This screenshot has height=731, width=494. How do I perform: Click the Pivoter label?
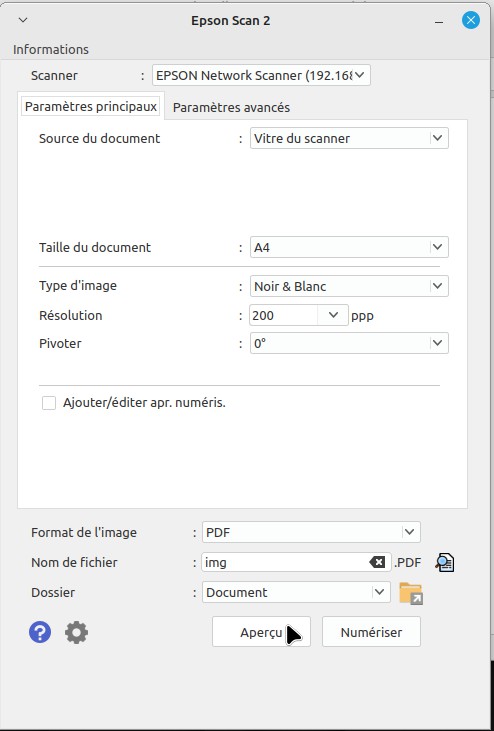point(60,343)
